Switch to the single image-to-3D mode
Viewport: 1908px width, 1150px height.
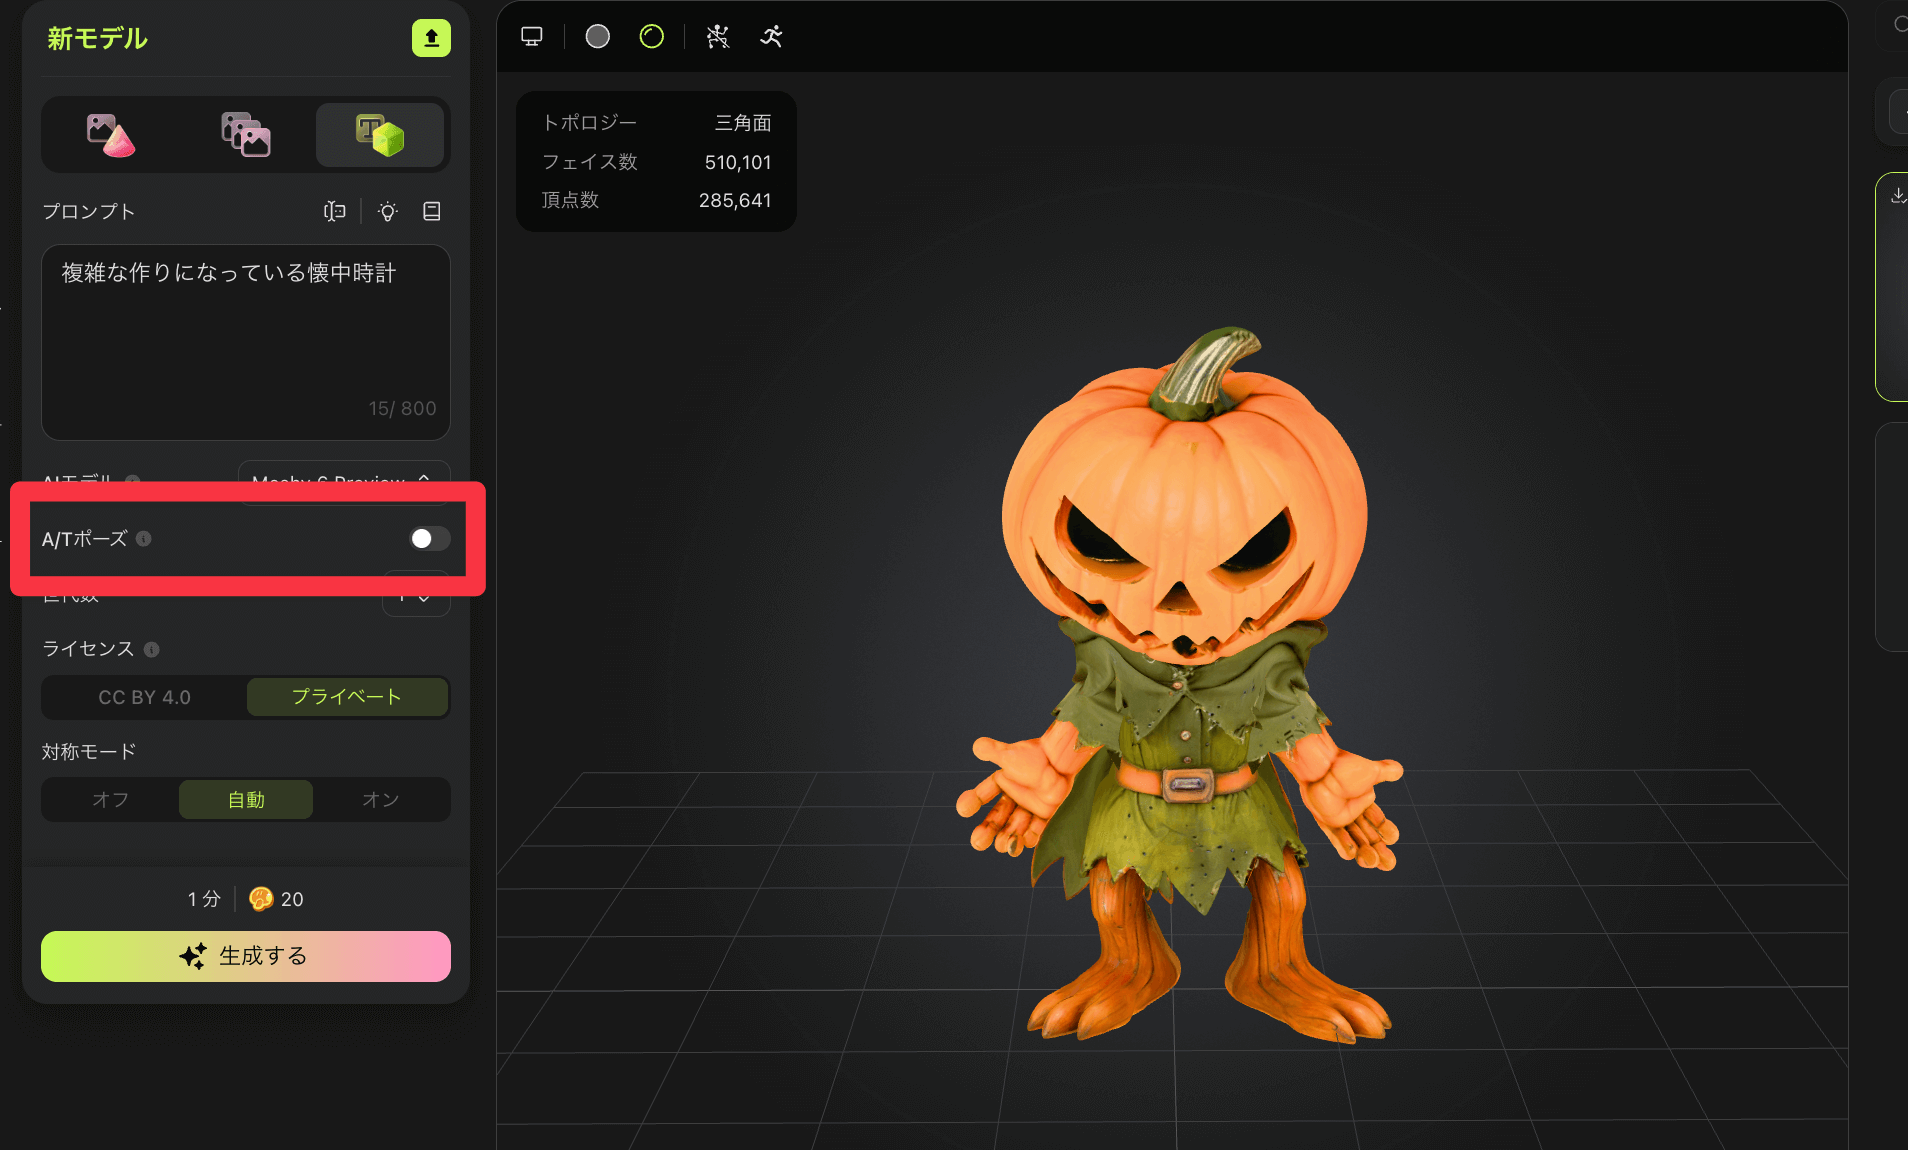point(111,135)
